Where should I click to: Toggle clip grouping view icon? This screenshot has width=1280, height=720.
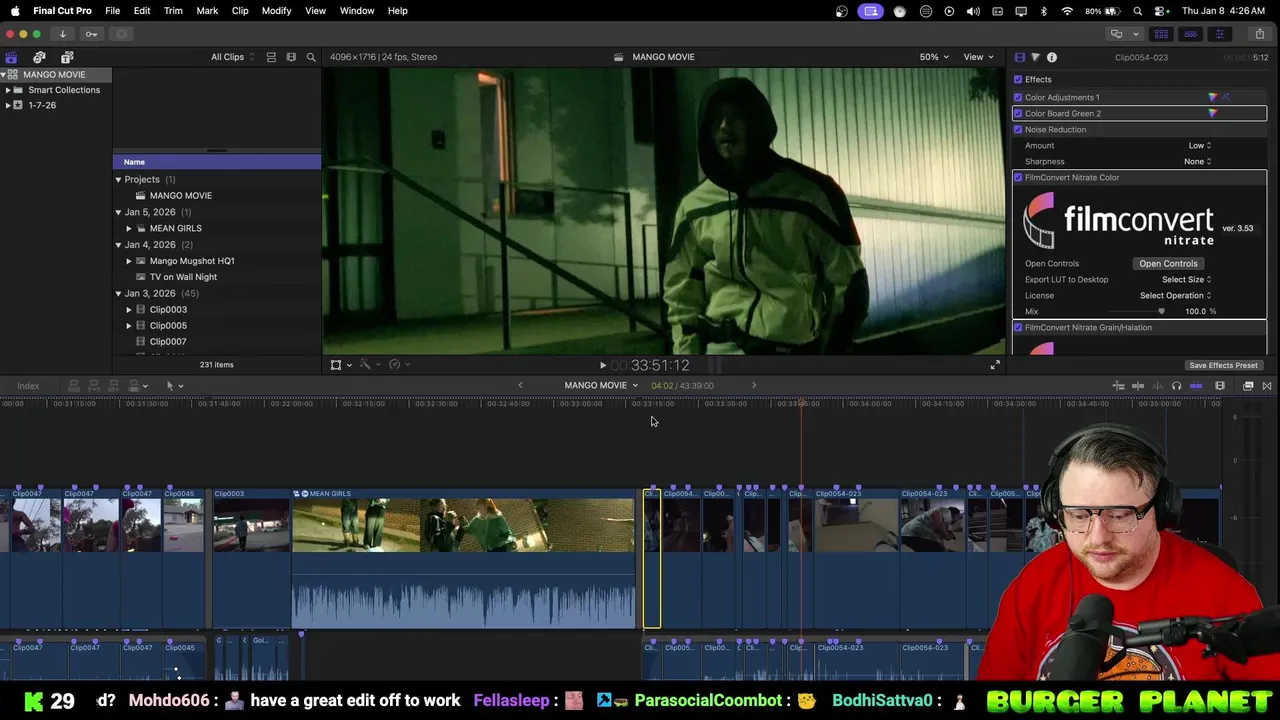(x=271, y=57)
